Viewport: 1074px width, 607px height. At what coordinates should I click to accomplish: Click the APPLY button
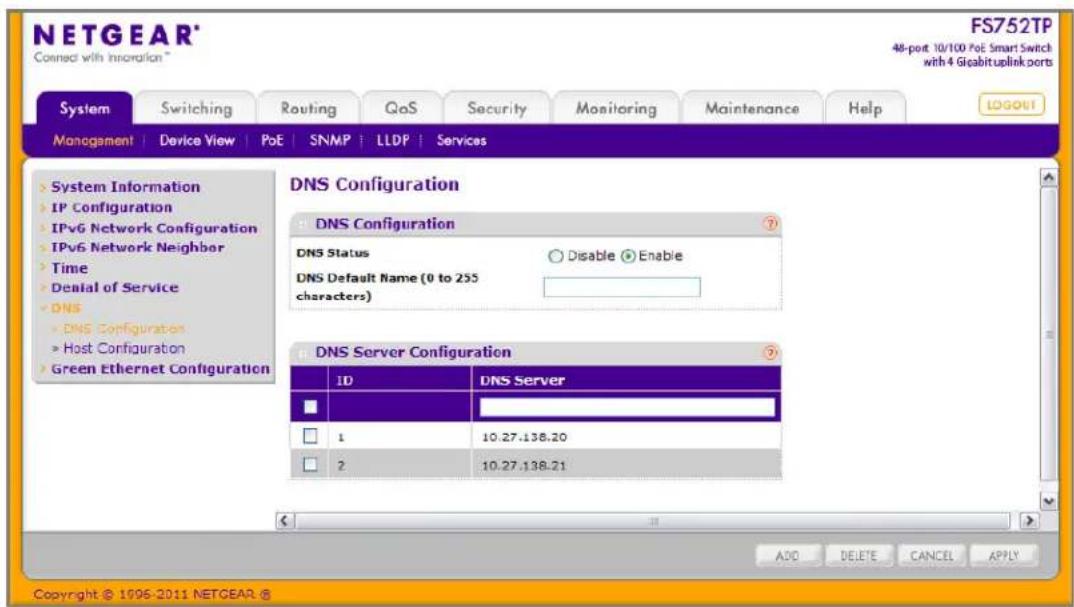point(1003,556)
